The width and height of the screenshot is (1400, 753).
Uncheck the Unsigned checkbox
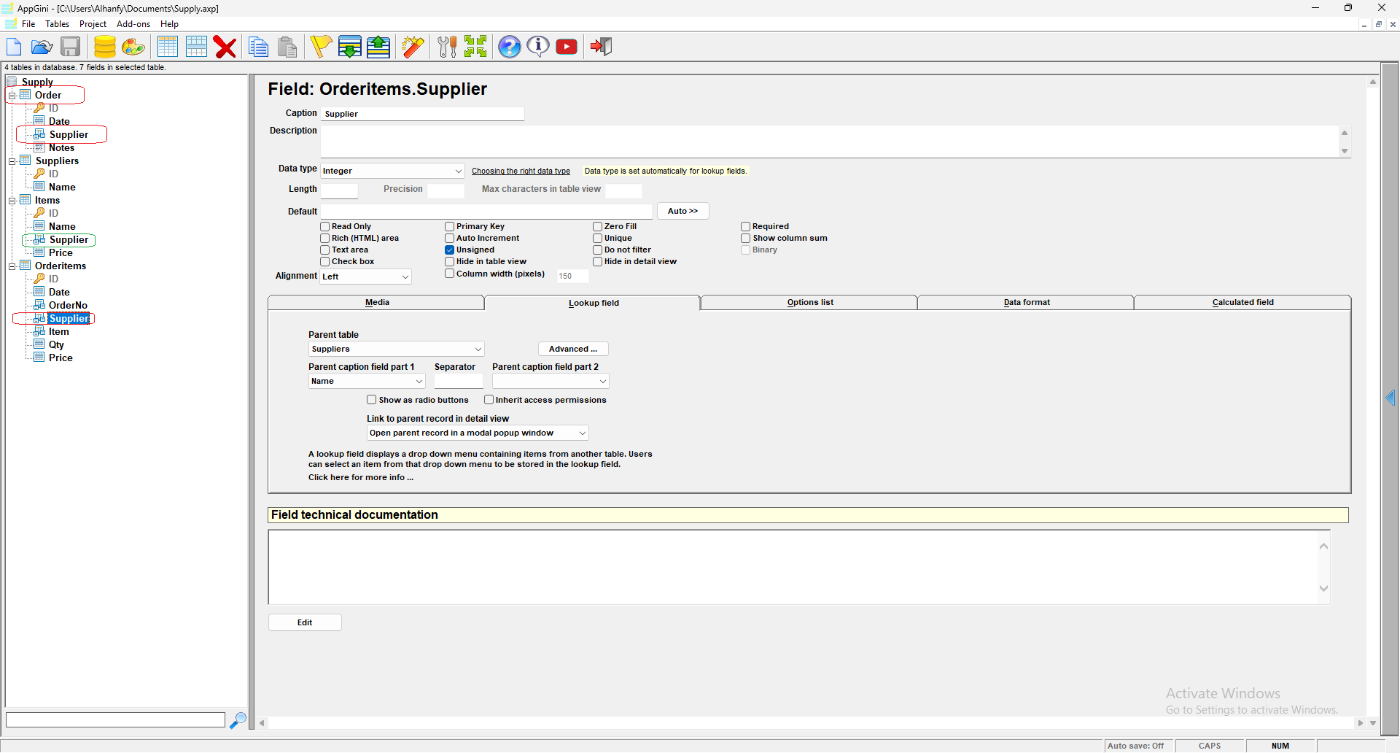point(449,250)
